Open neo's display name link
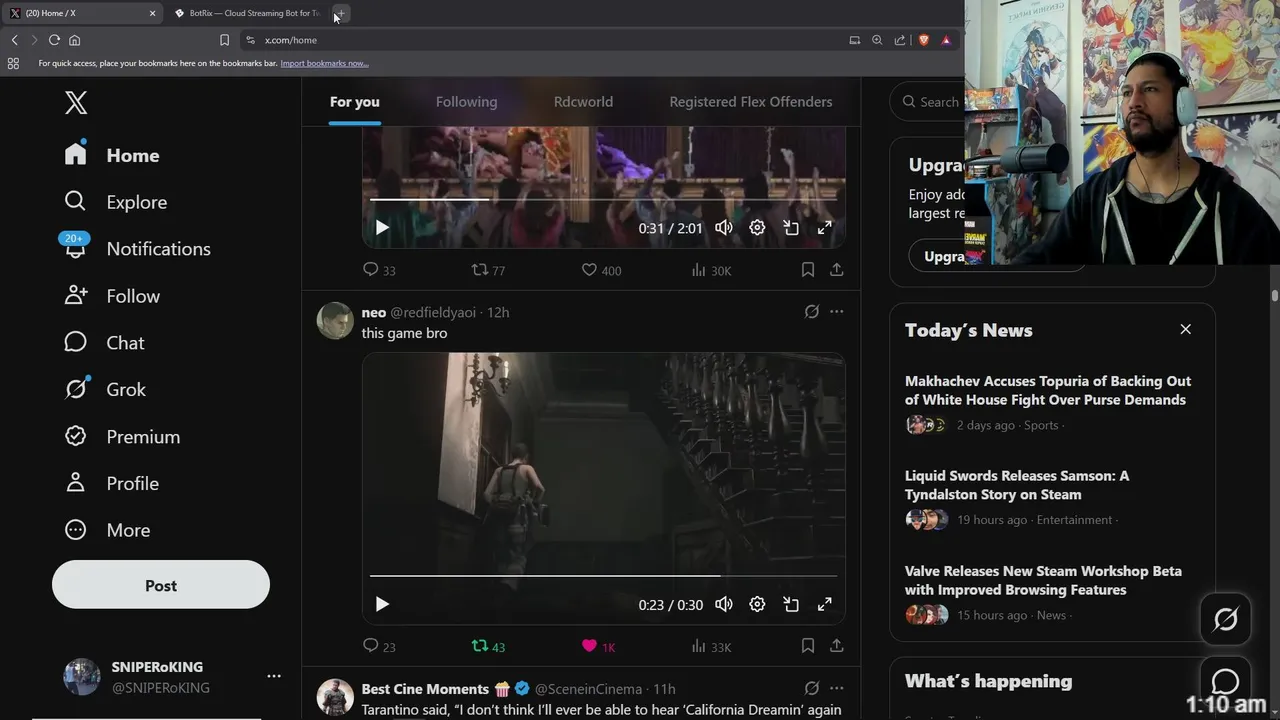The image size is (1280, 720). coord(373,312)
